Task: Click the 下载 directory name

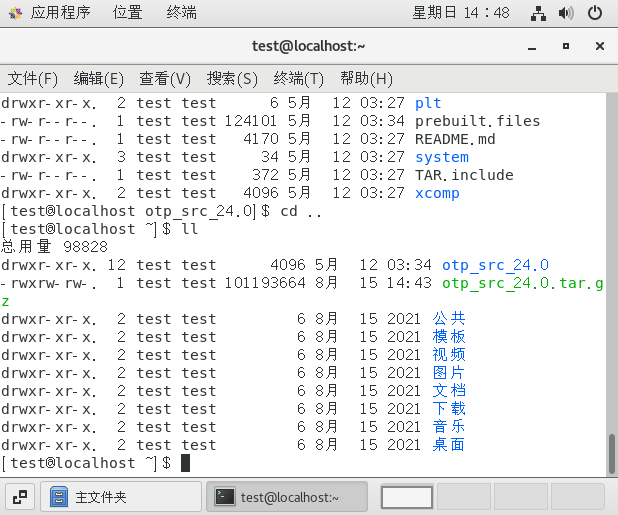Action: (449, 409)
